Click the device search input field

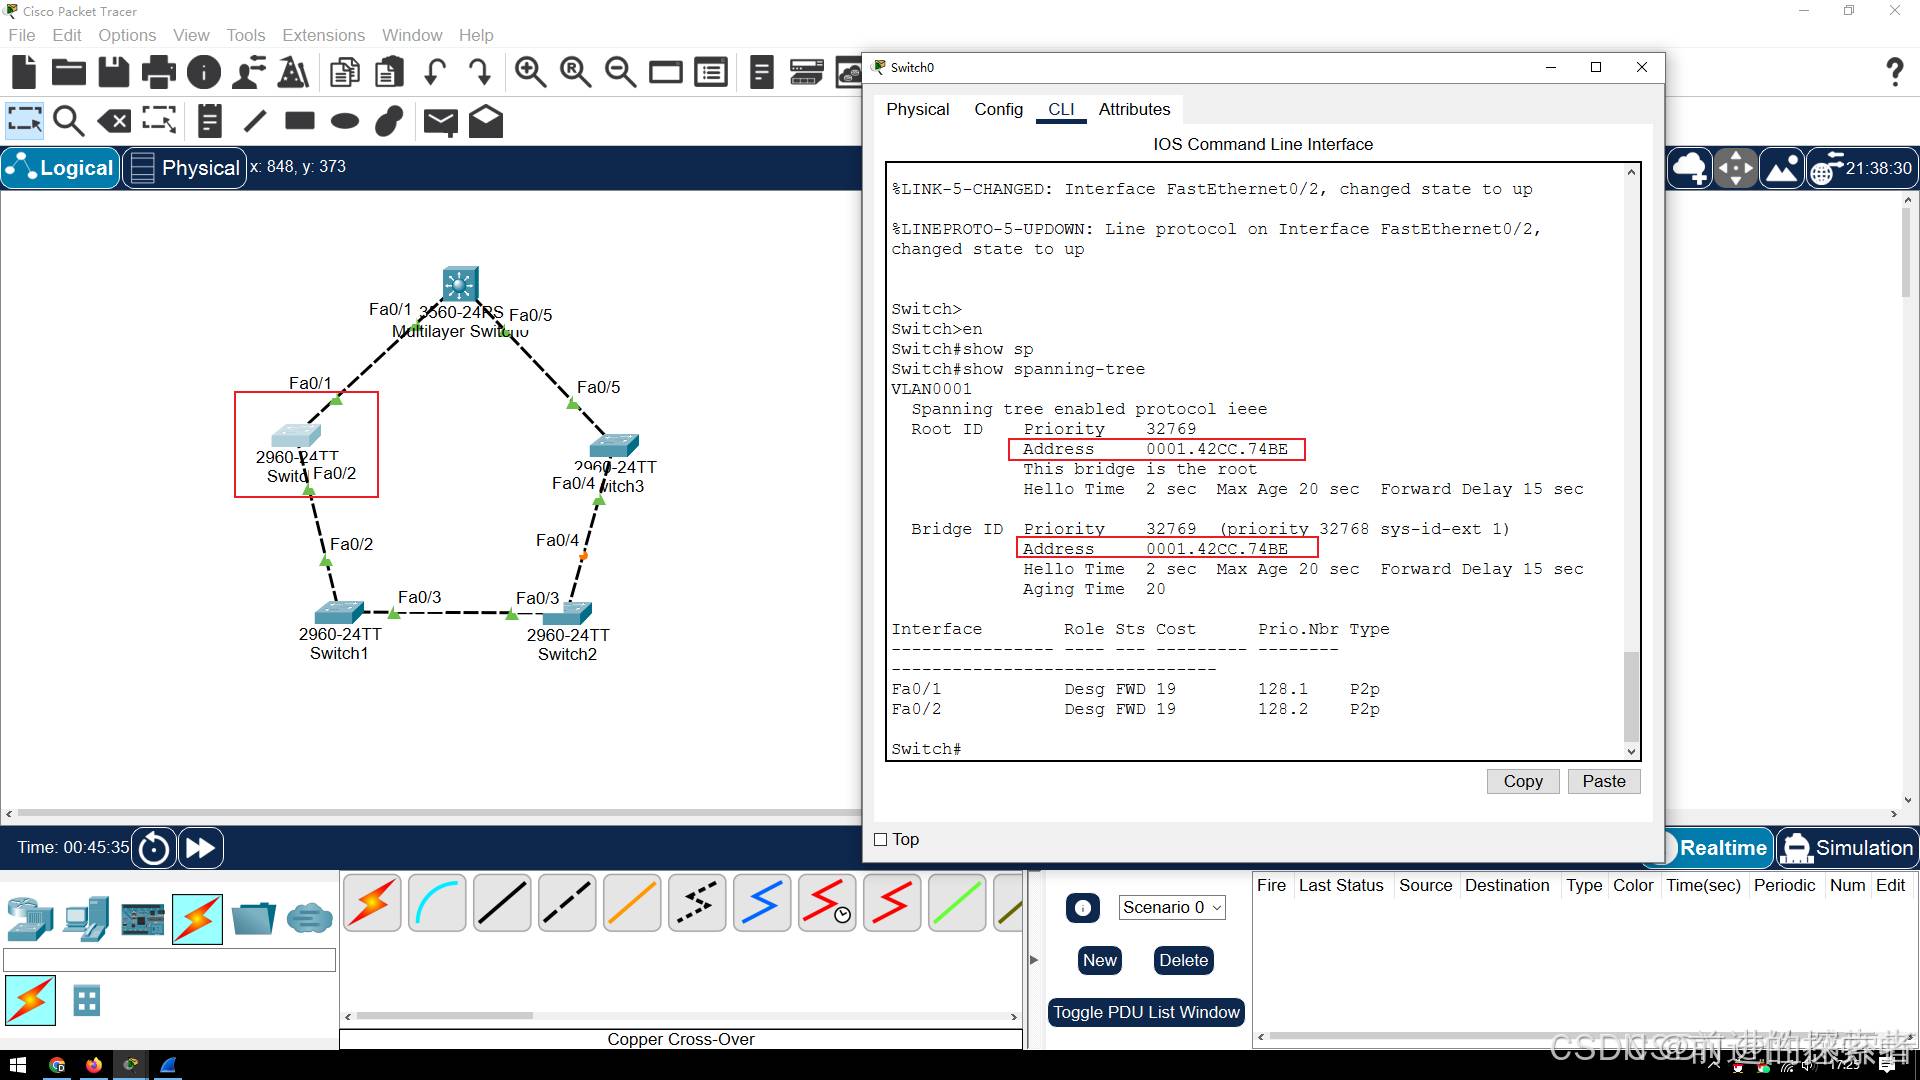tap(170, 960)
